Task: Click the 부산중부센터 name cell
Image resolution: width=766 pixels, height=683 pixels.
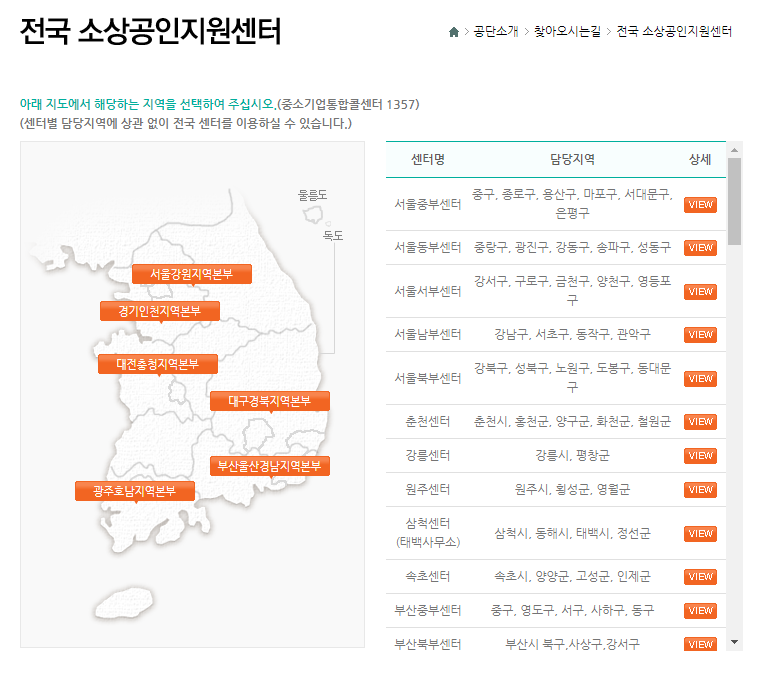Action: tap(428, 610)
